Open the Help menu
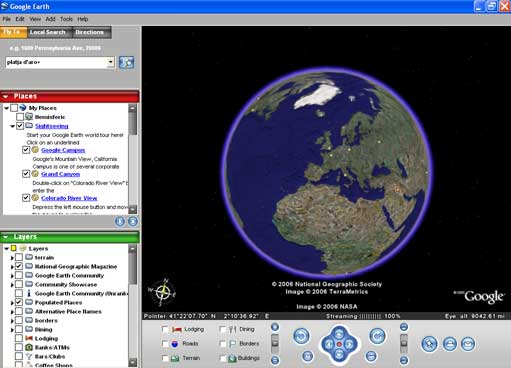511x368 pixels. (x=83, y=19)
